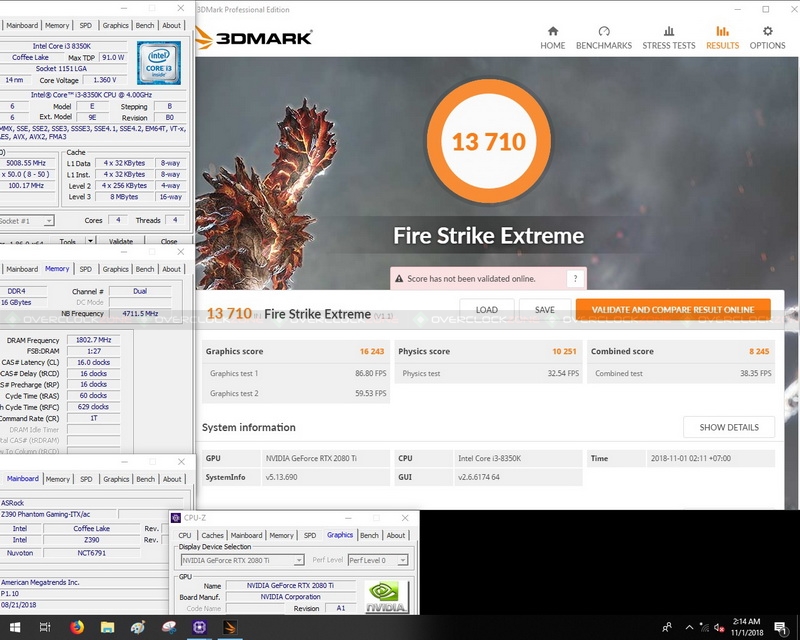The image size is (800, 640).
Task: Show hidden system tray icons
Action: click(689, 627)
